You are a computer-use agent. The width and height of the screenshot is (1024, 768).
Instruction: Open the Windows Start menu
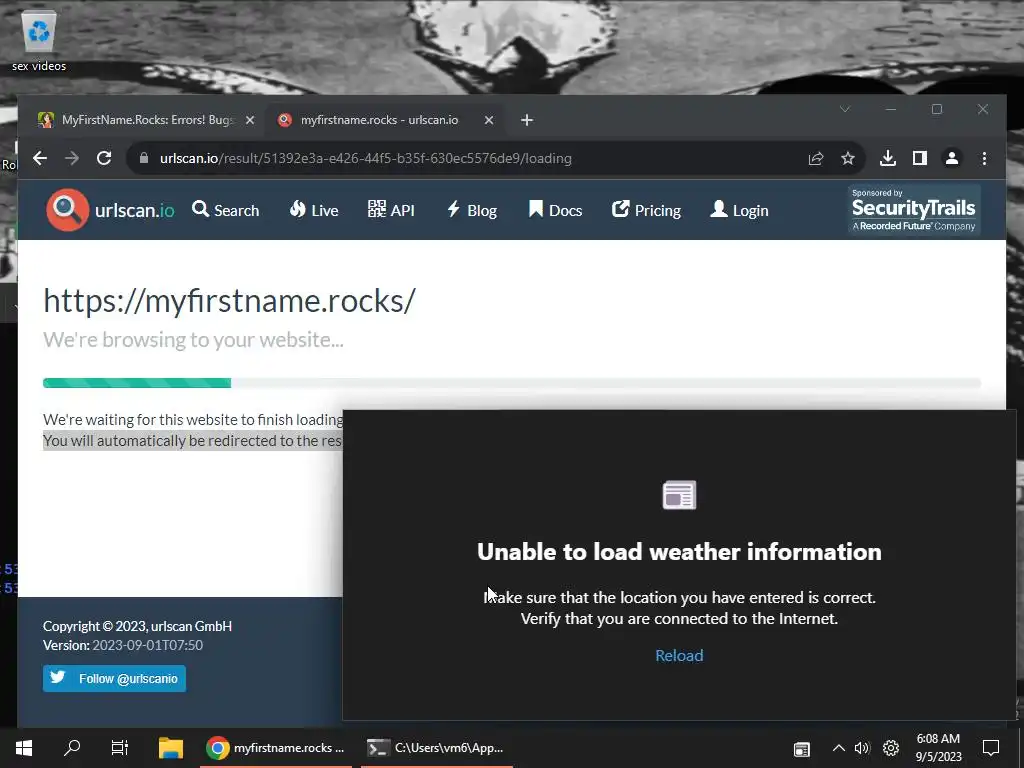(24, 748)
